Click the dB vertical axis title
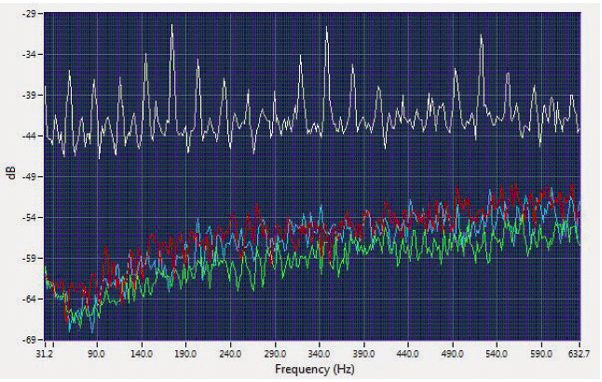 pos(12,172)
